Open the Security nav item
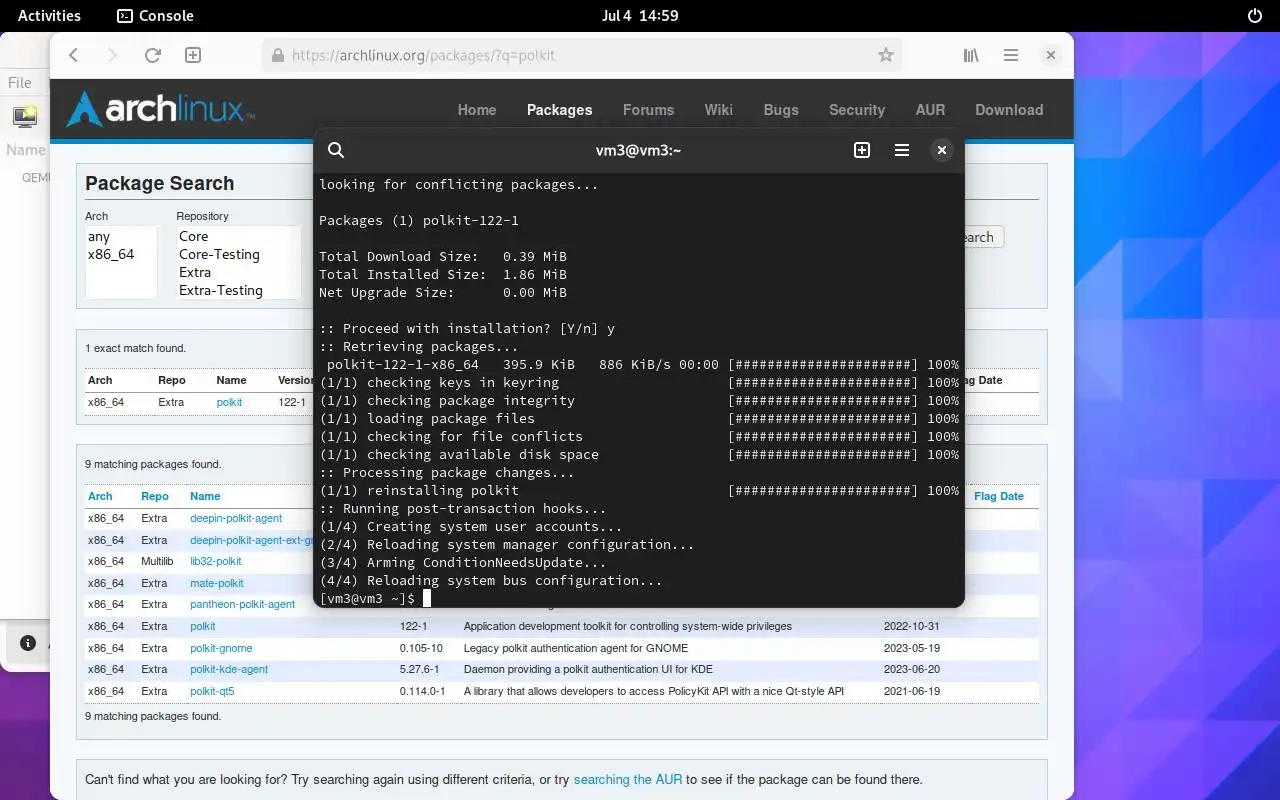Viewport: 1280px width, 800px height. (857, 110)
